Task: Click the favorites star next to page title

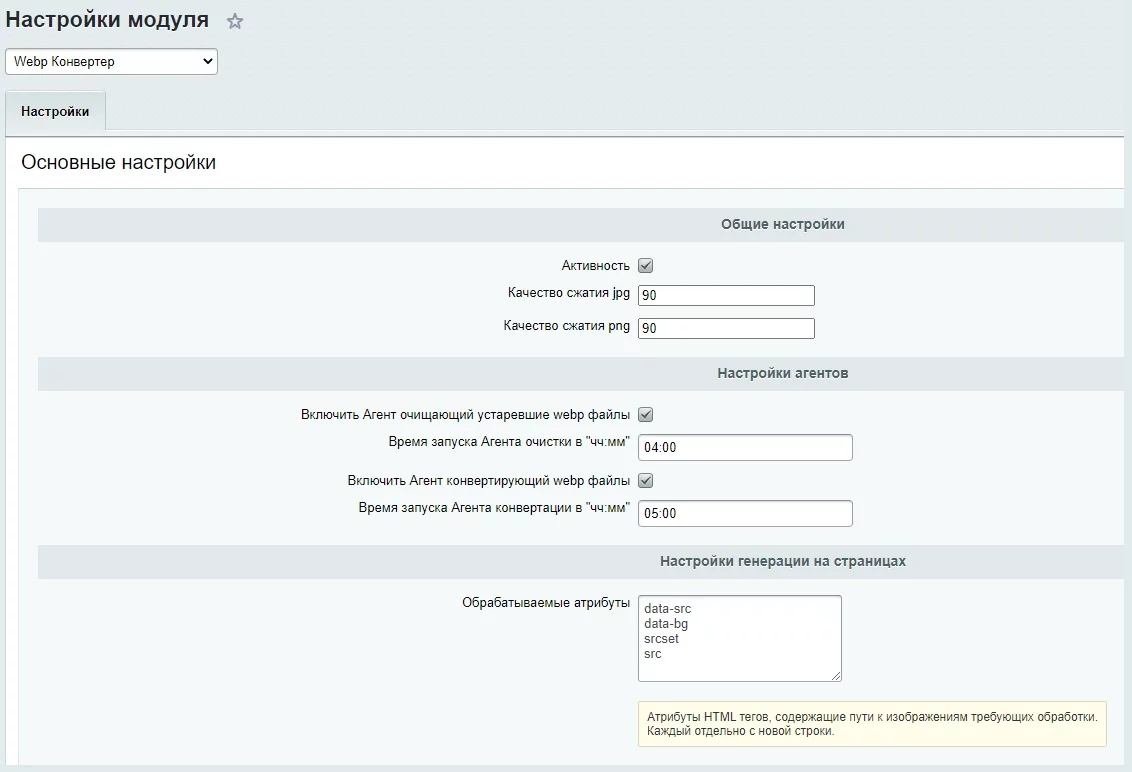Action: tap(235, 21)
